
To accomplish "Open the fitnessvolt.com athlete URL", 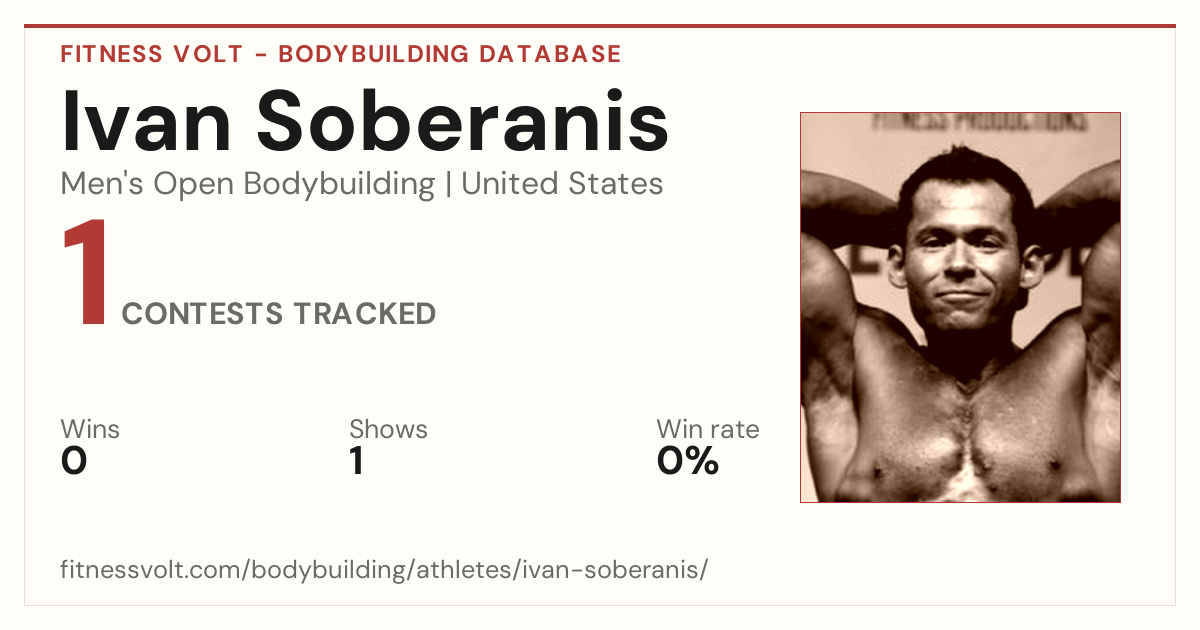I will click(384, 570).
